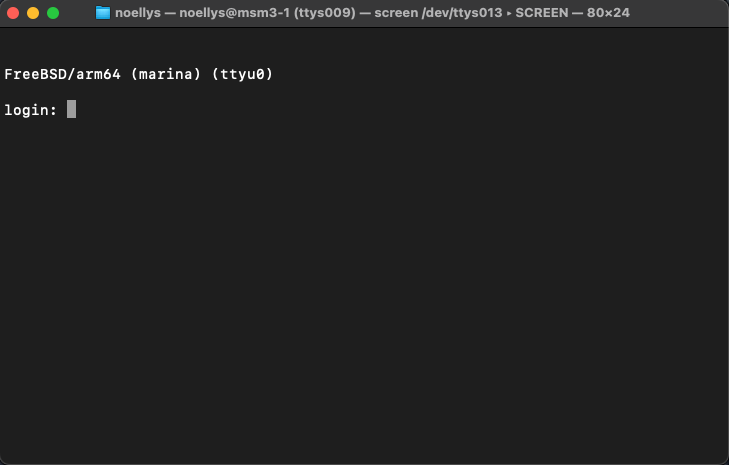The image size is (729, 465).
Task: Minimize the terminal with yellow button
Action: [33, 13]
